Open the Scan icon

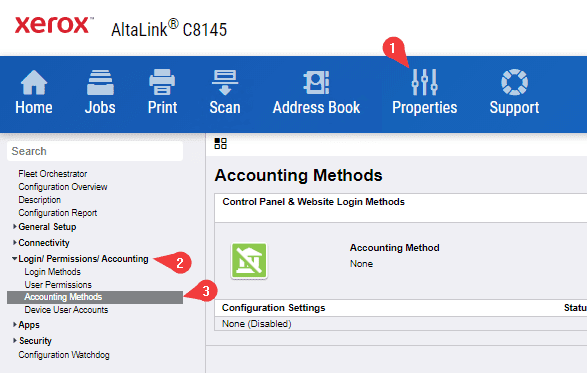[x=224, y=82]
